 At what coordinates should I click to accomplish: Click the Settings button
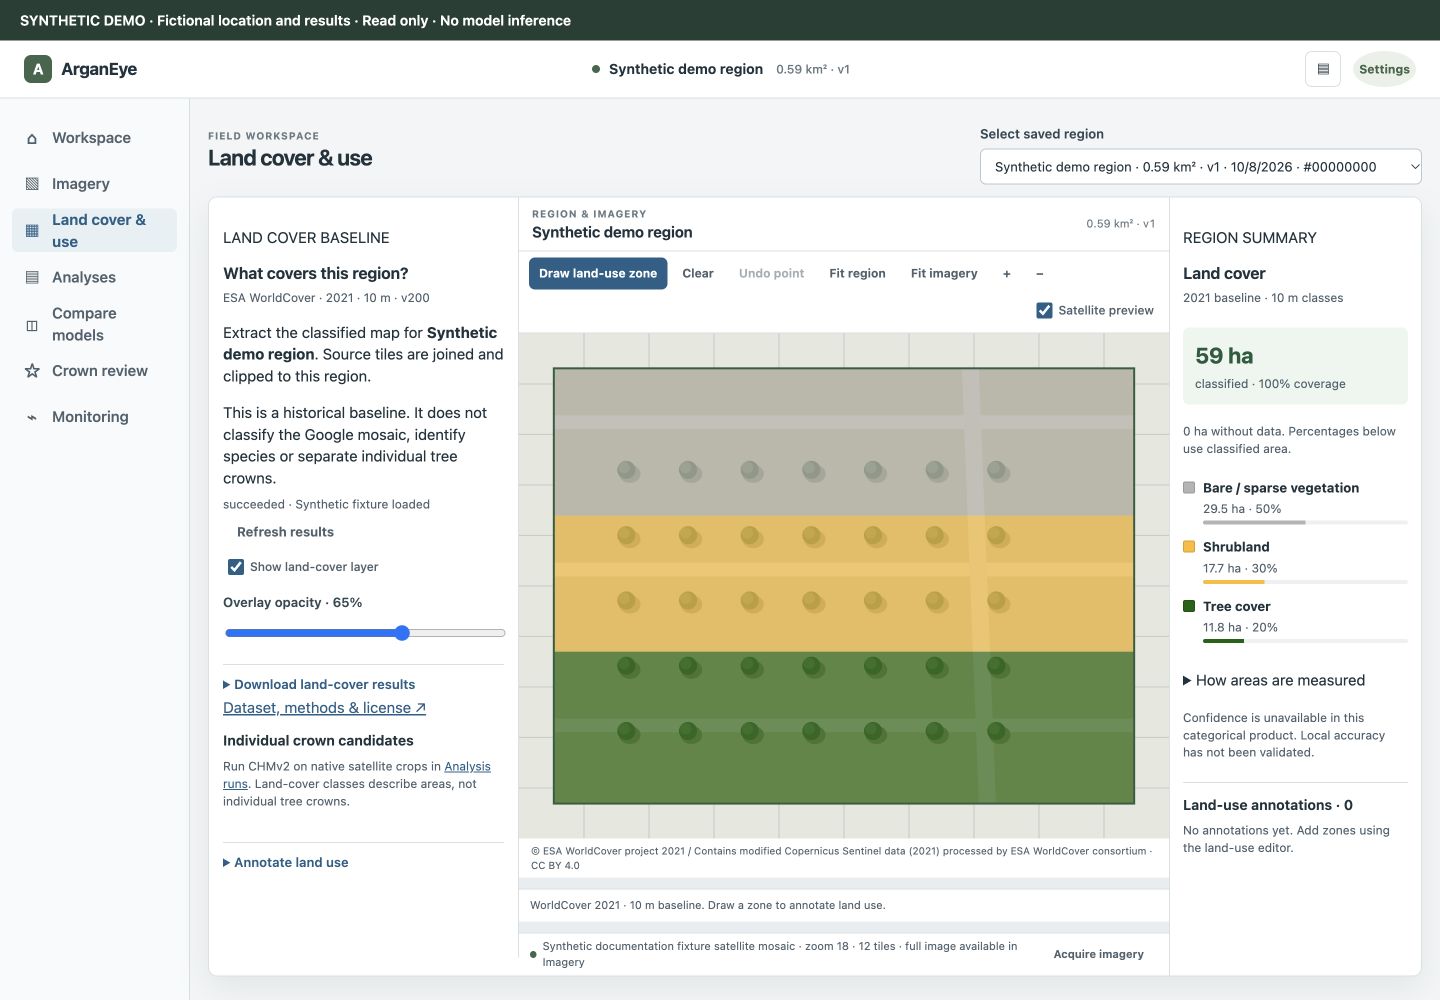[x=1384, y=69]
